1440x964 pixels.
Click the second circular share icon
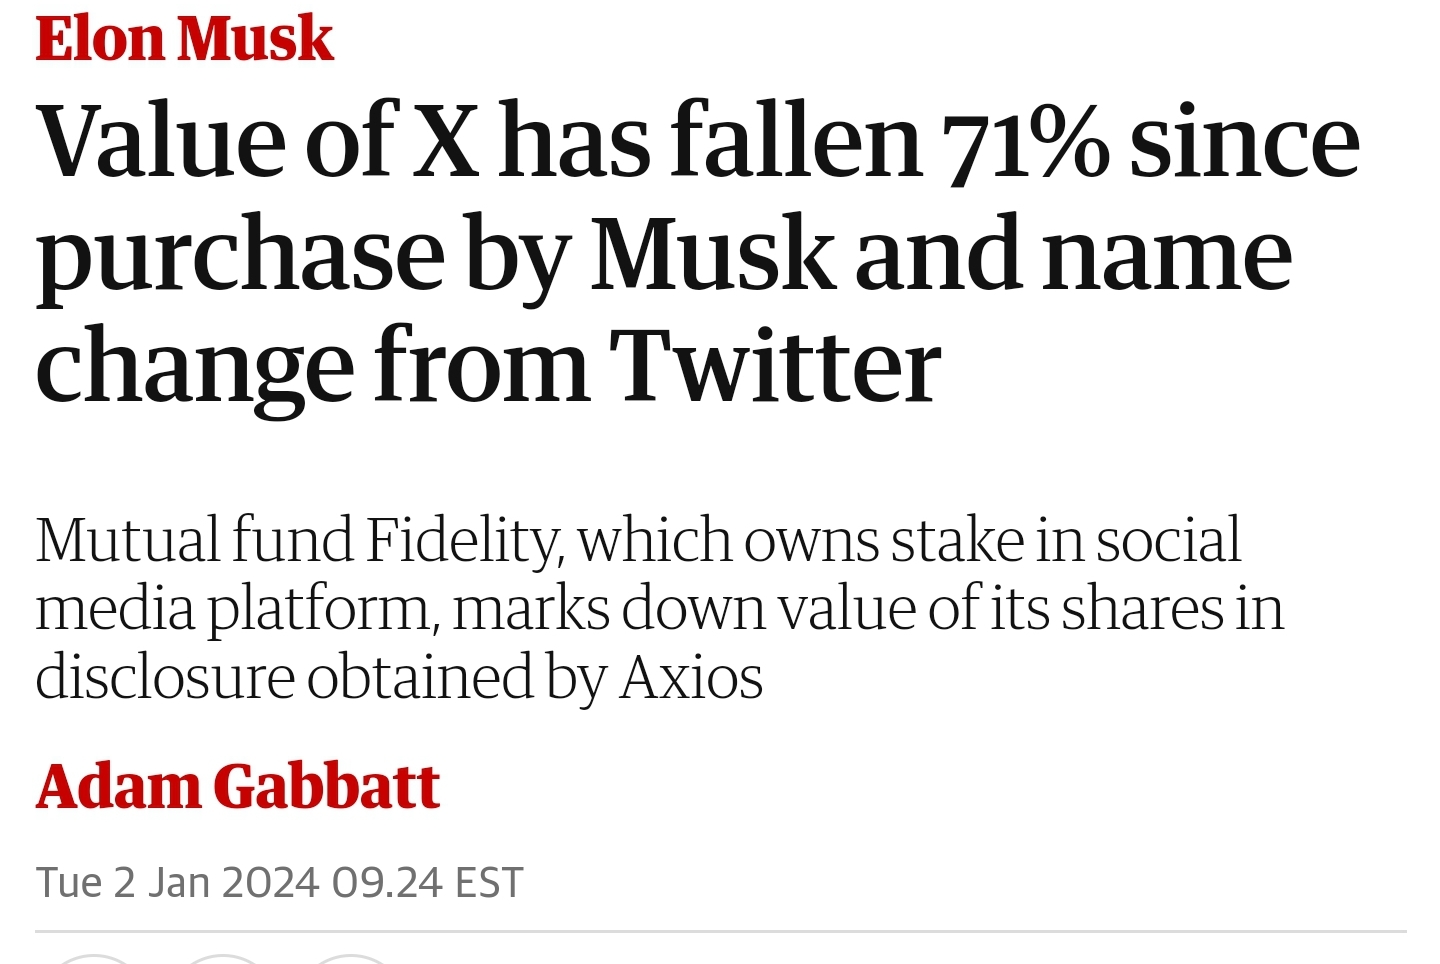click(222, 958)
